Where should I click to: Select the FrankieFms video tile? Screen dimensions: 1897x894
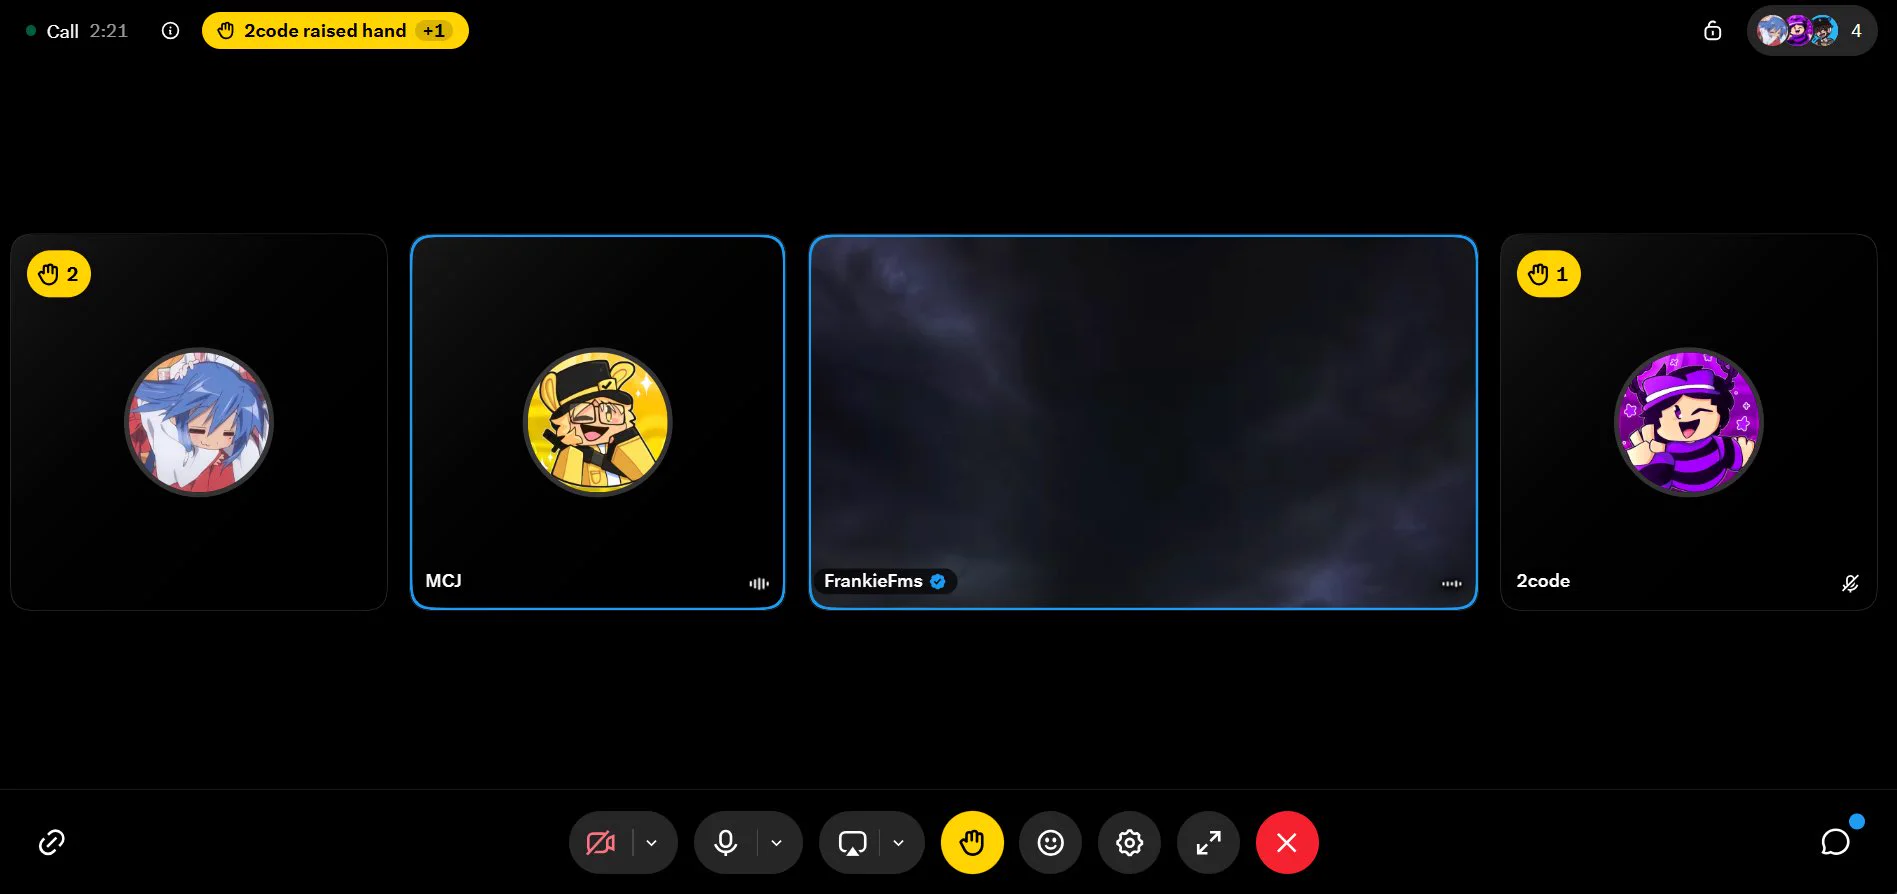click(1143, 422)
